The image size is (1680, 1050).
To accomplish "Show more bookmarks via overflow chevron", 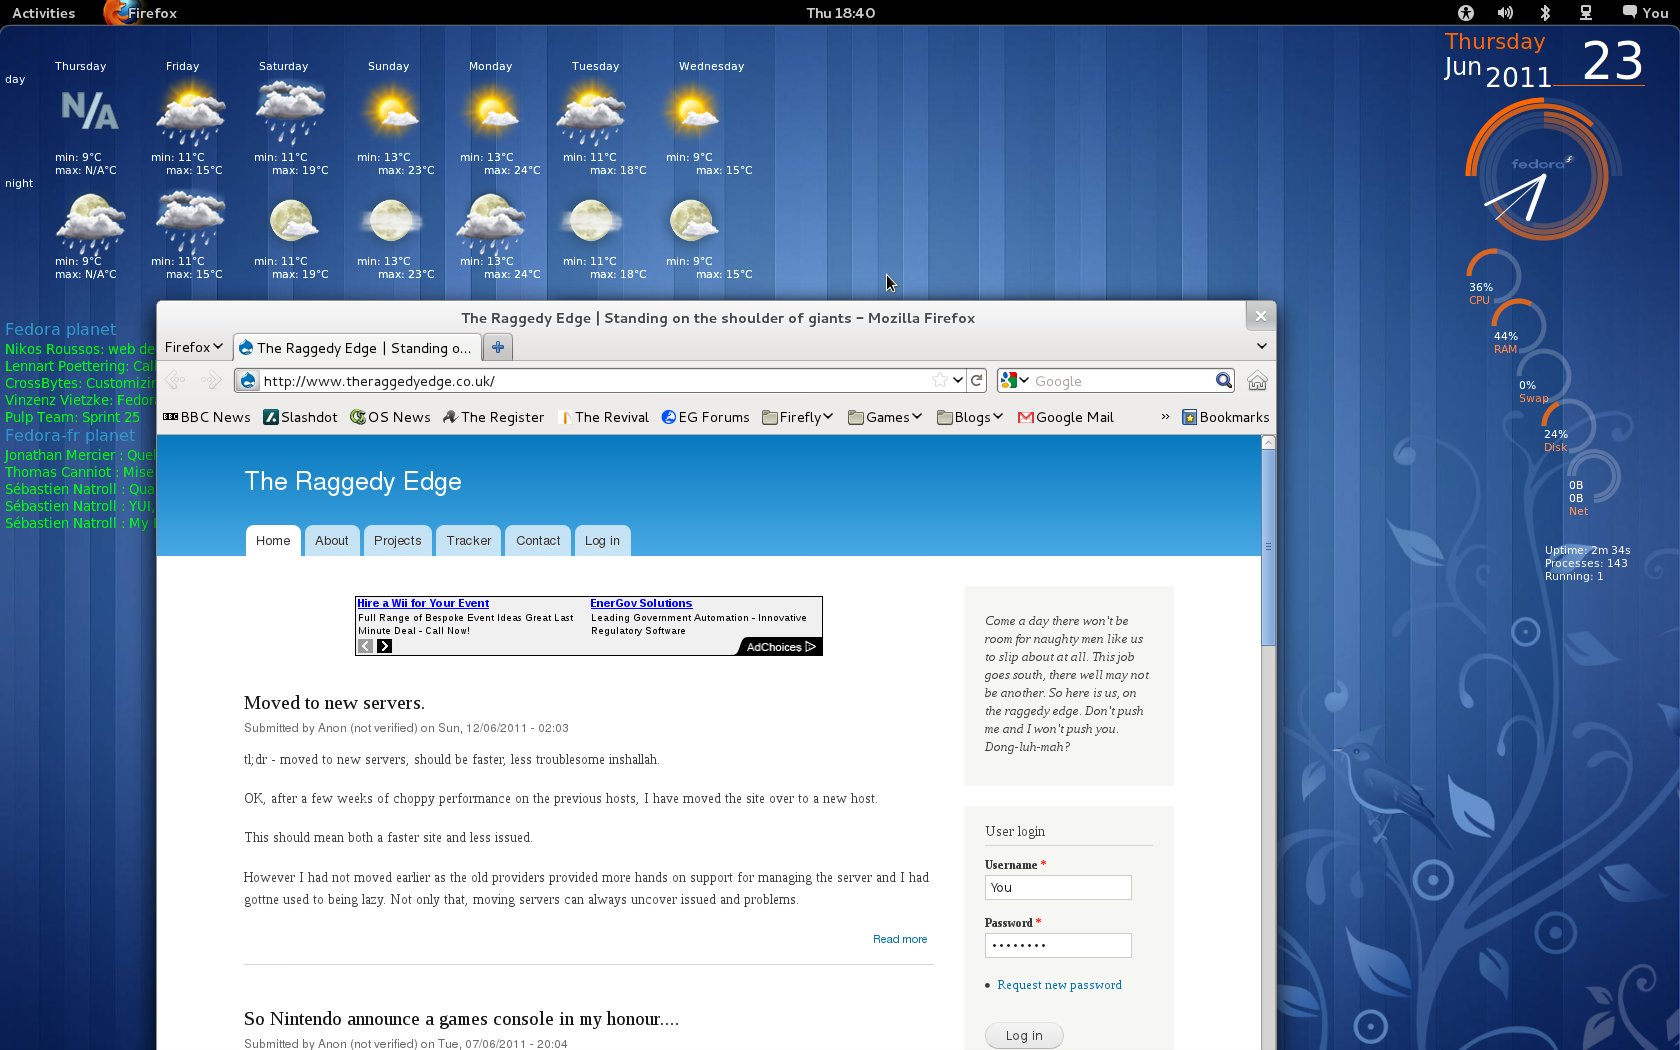I will point(1165,417).
